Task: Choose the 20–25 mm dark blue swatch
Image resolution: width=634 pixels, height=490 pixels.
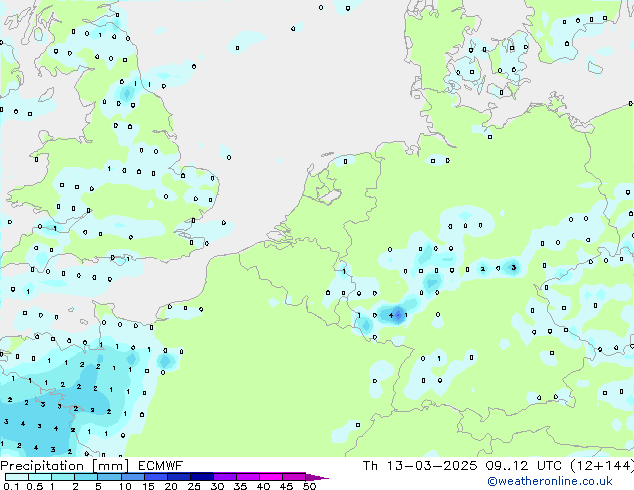Action: (179, 477)
